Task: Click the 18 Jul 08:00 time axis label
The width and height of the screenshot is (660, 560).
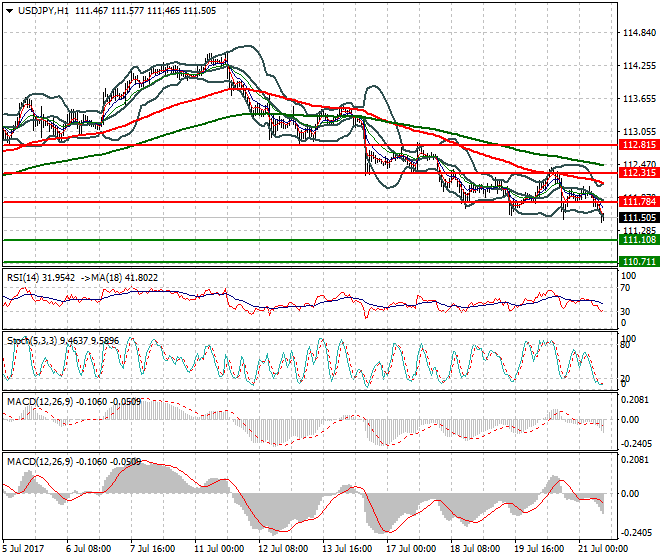Action: click(x=475, y=549)
